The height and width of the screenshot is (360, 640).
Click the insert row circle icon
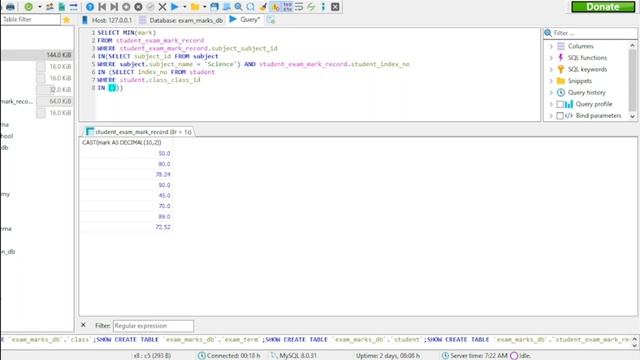tap(126, 7)
